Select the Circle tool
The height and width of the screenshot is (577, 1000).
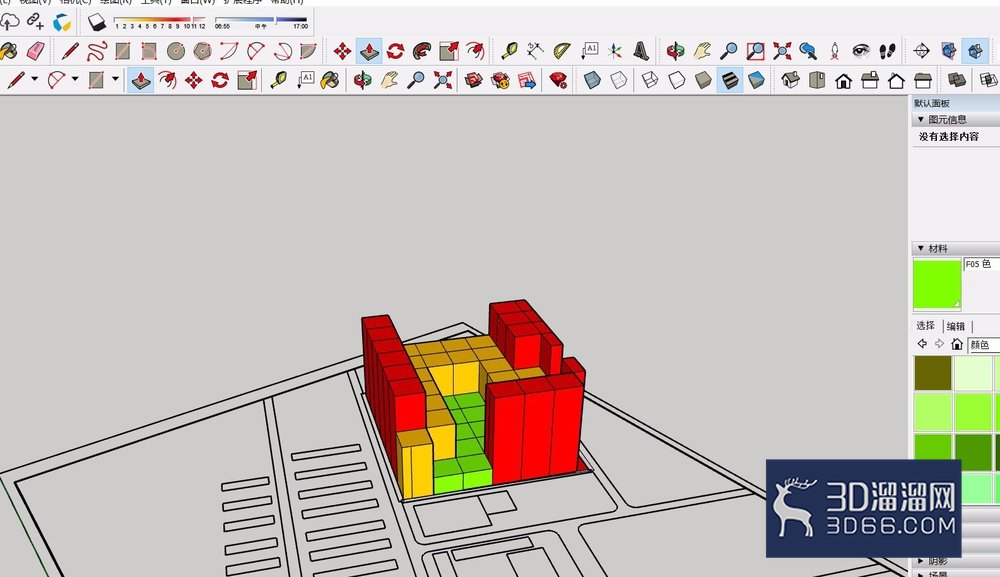tap(175, 51)
